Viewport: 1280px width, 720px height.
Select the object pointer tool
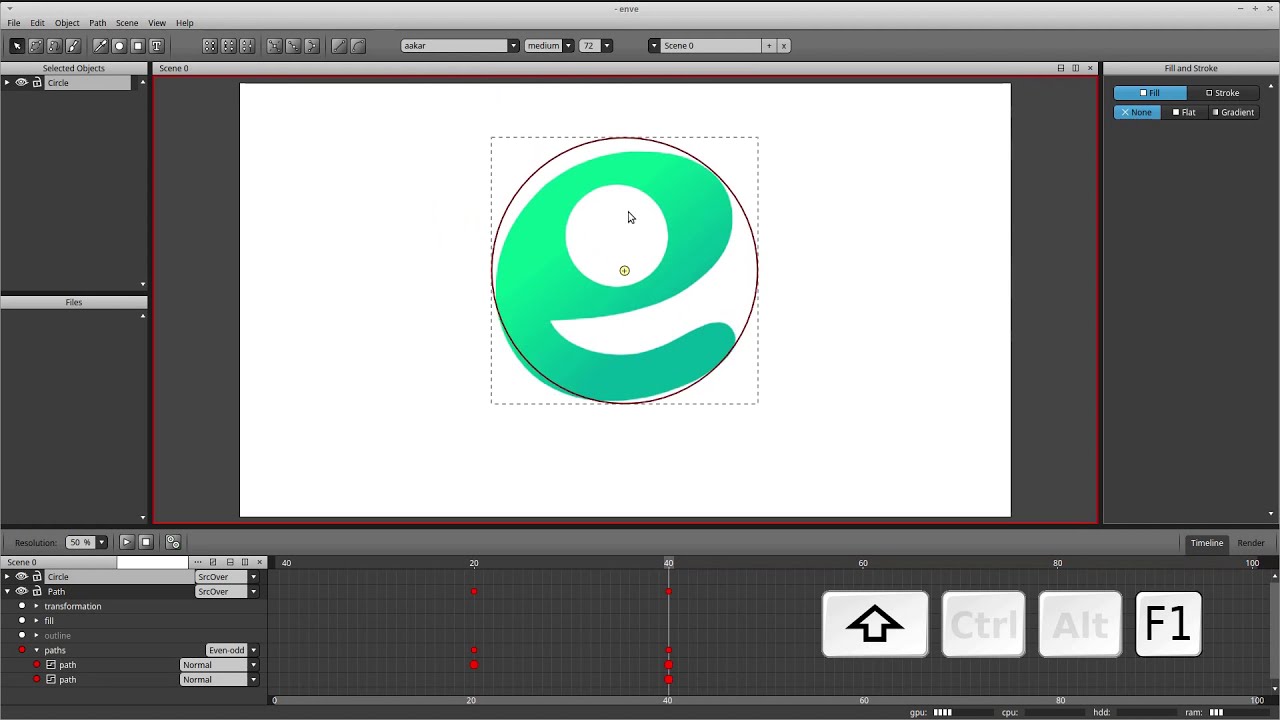[17, 46]
